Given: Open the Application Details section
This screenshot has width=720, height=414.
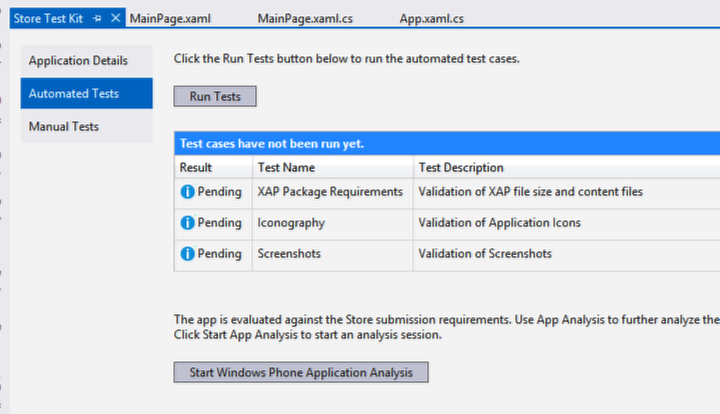Looking at the screenshot, I should tap(78, 61).
